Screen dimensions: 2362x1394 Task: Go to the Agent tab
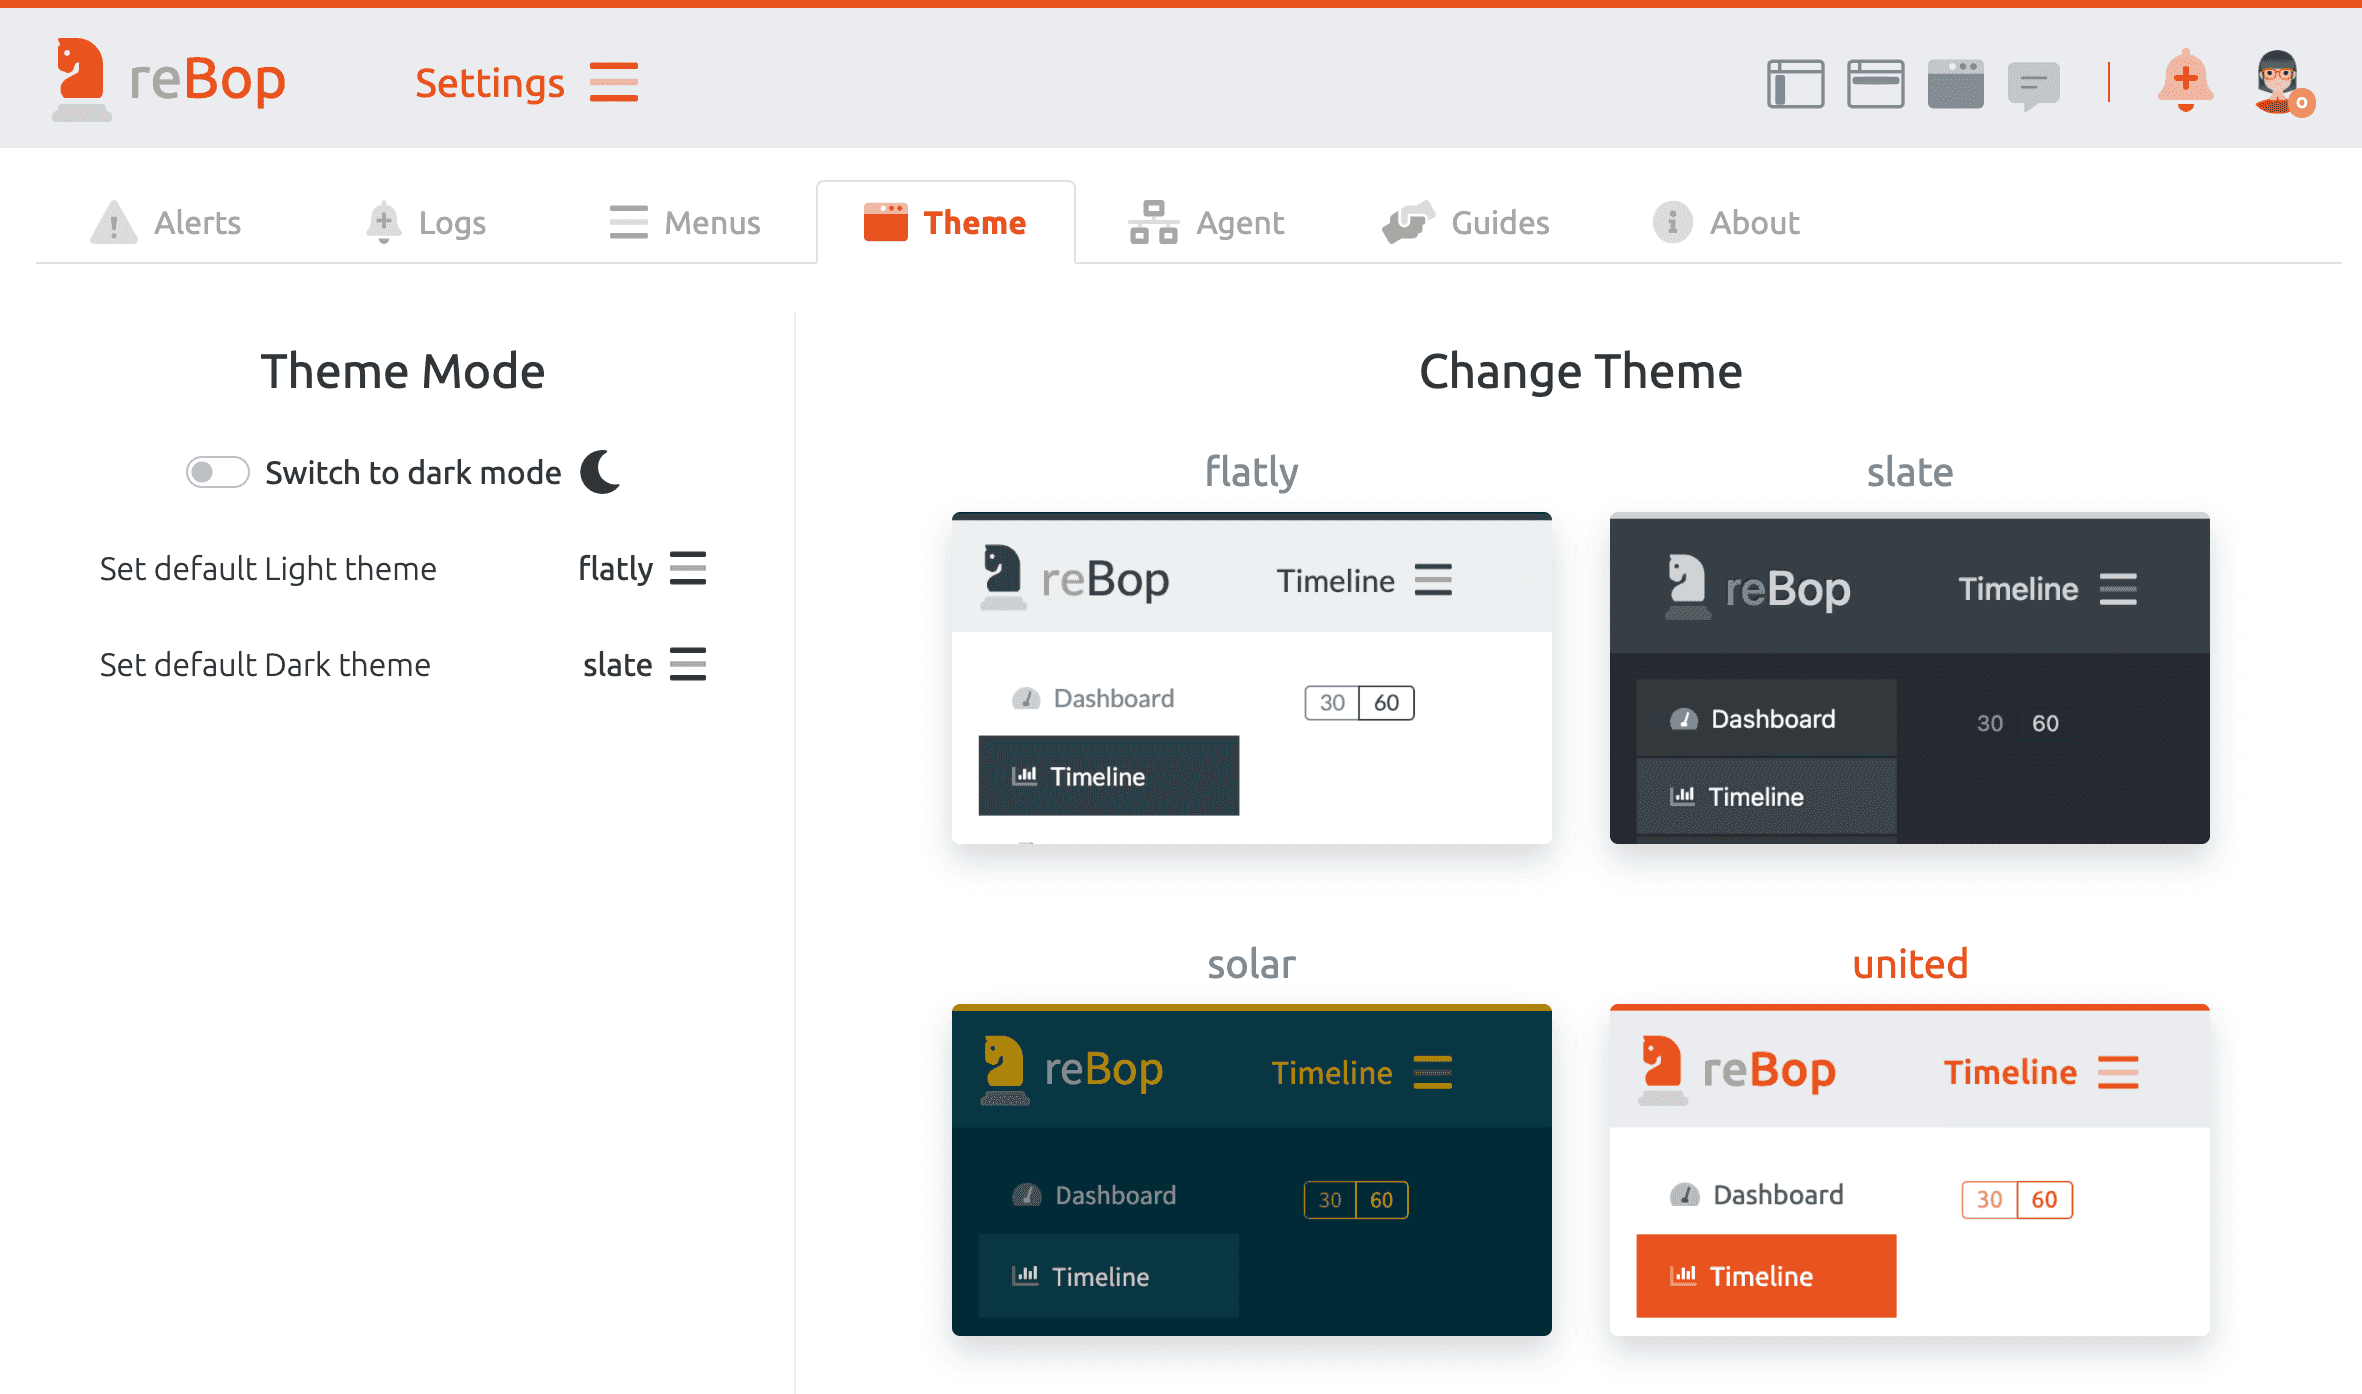pos(1206,222)
